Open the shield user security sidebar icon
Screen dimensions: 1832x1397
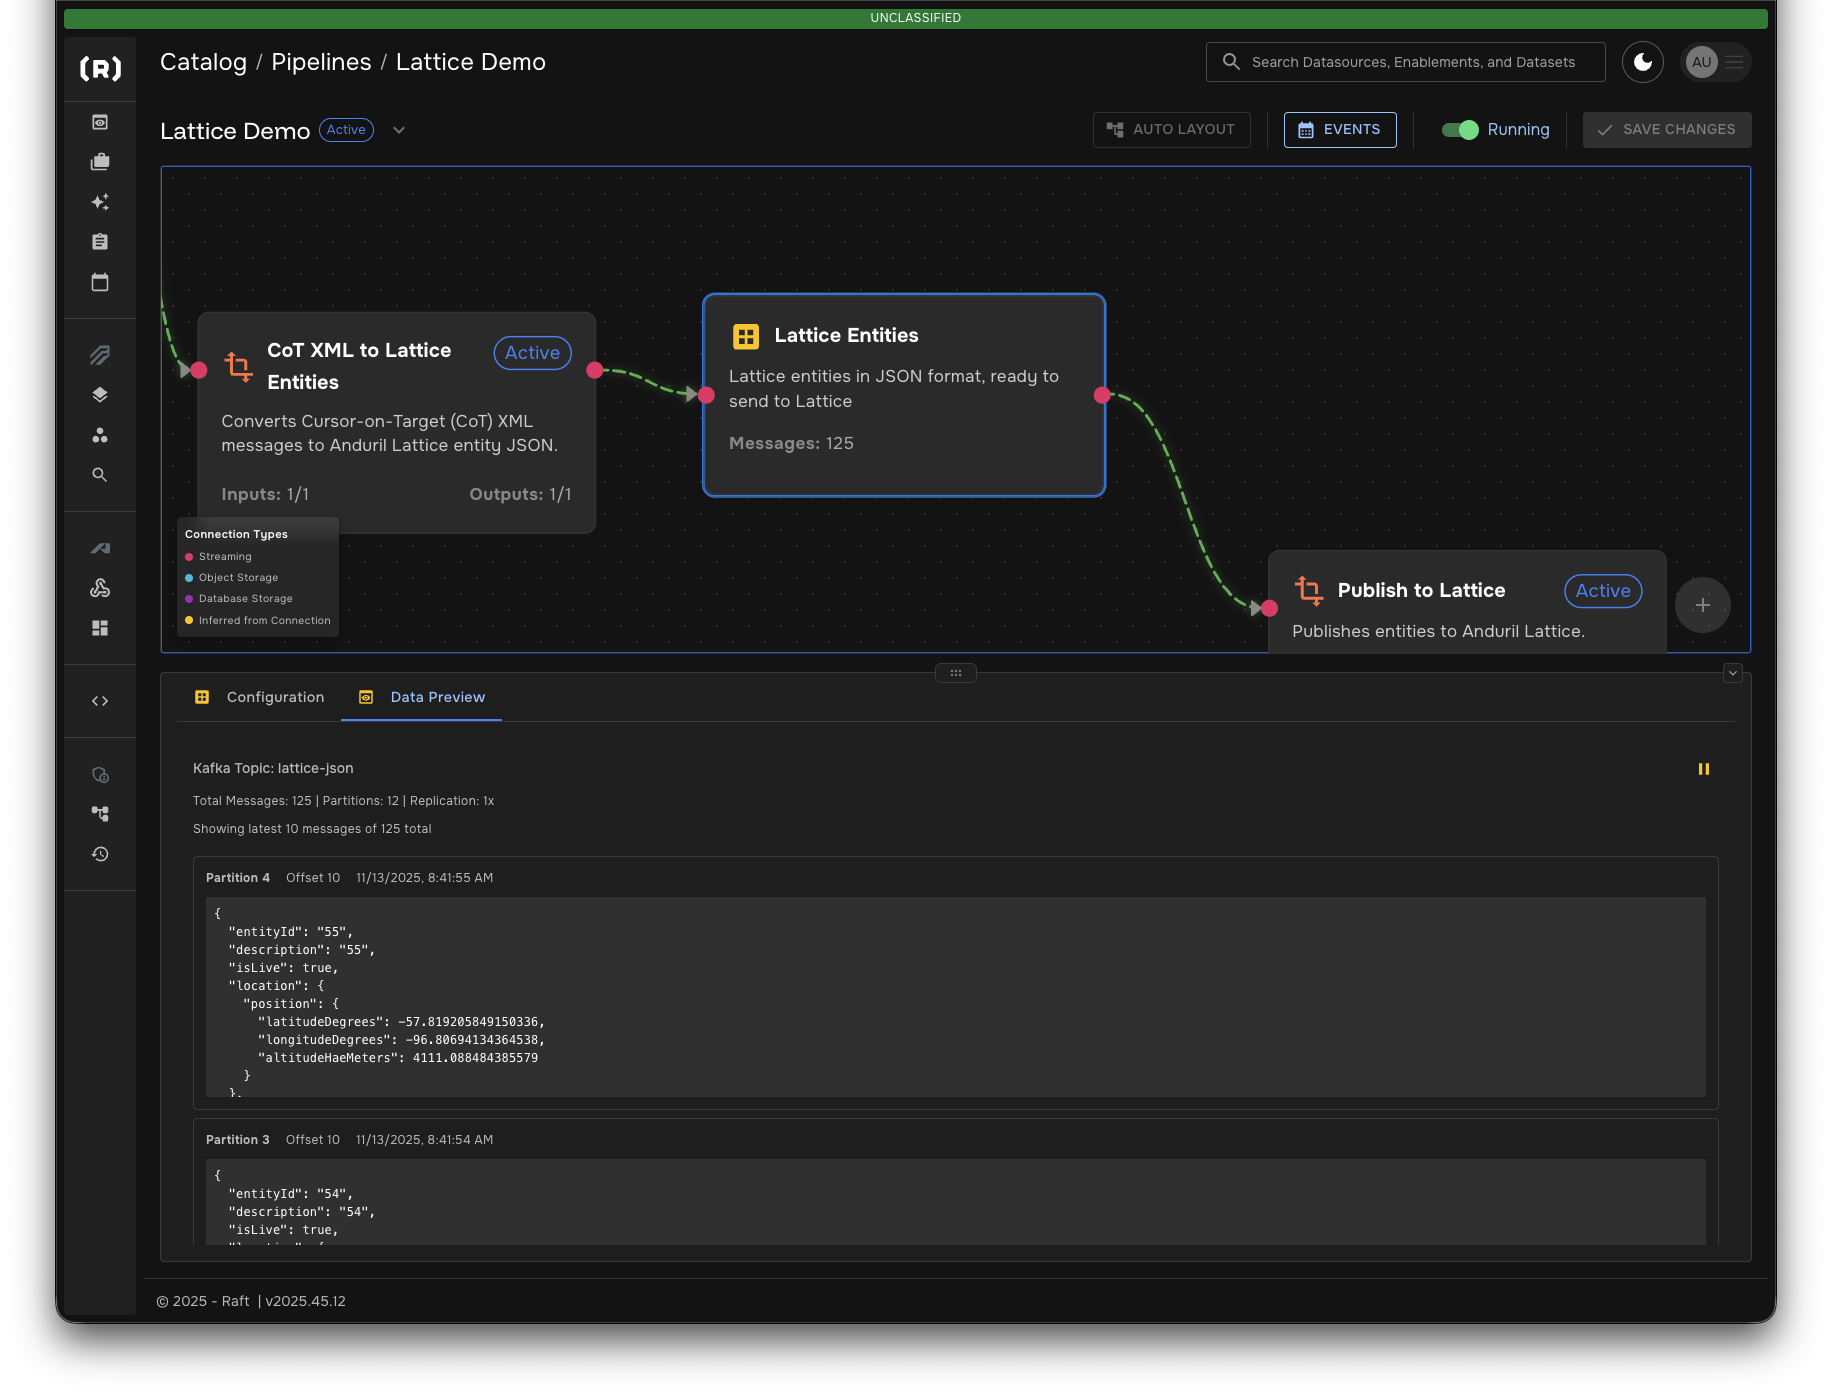[100, 775]
